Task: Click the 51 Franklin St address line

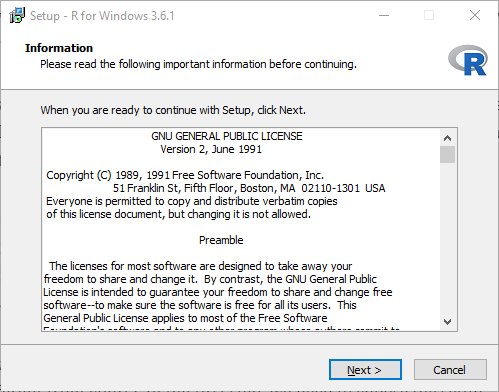Action: pyautogui.click(x=249, y=188)
